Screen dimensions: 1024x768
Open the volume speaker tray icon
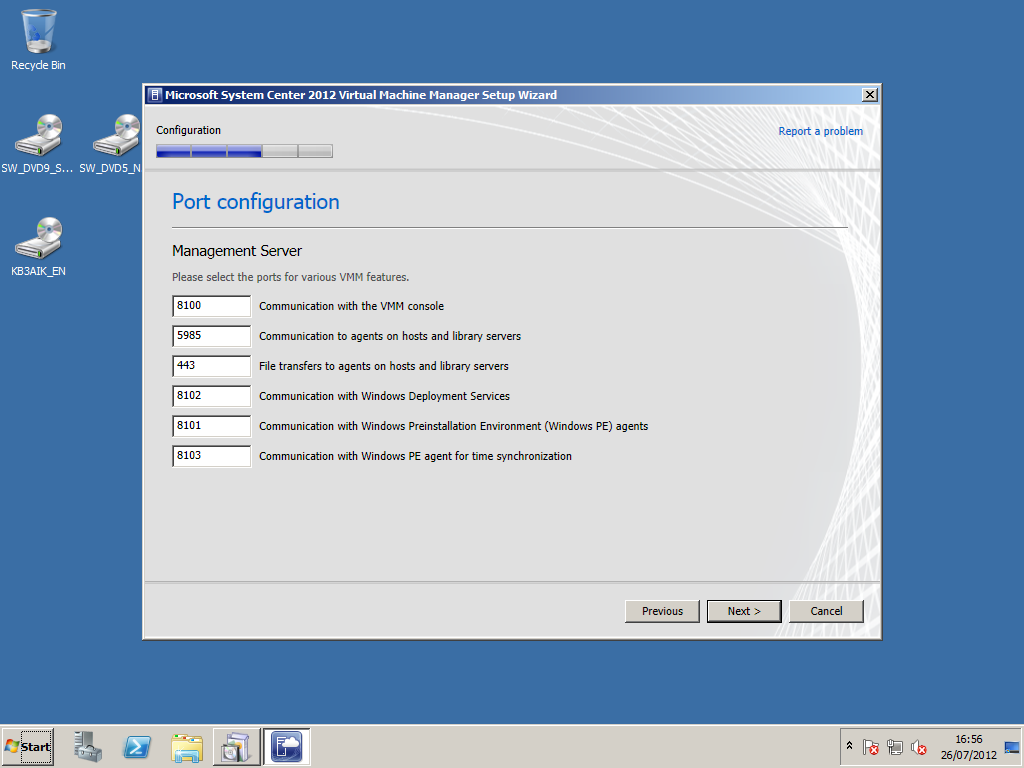click(x=918, y=746)
